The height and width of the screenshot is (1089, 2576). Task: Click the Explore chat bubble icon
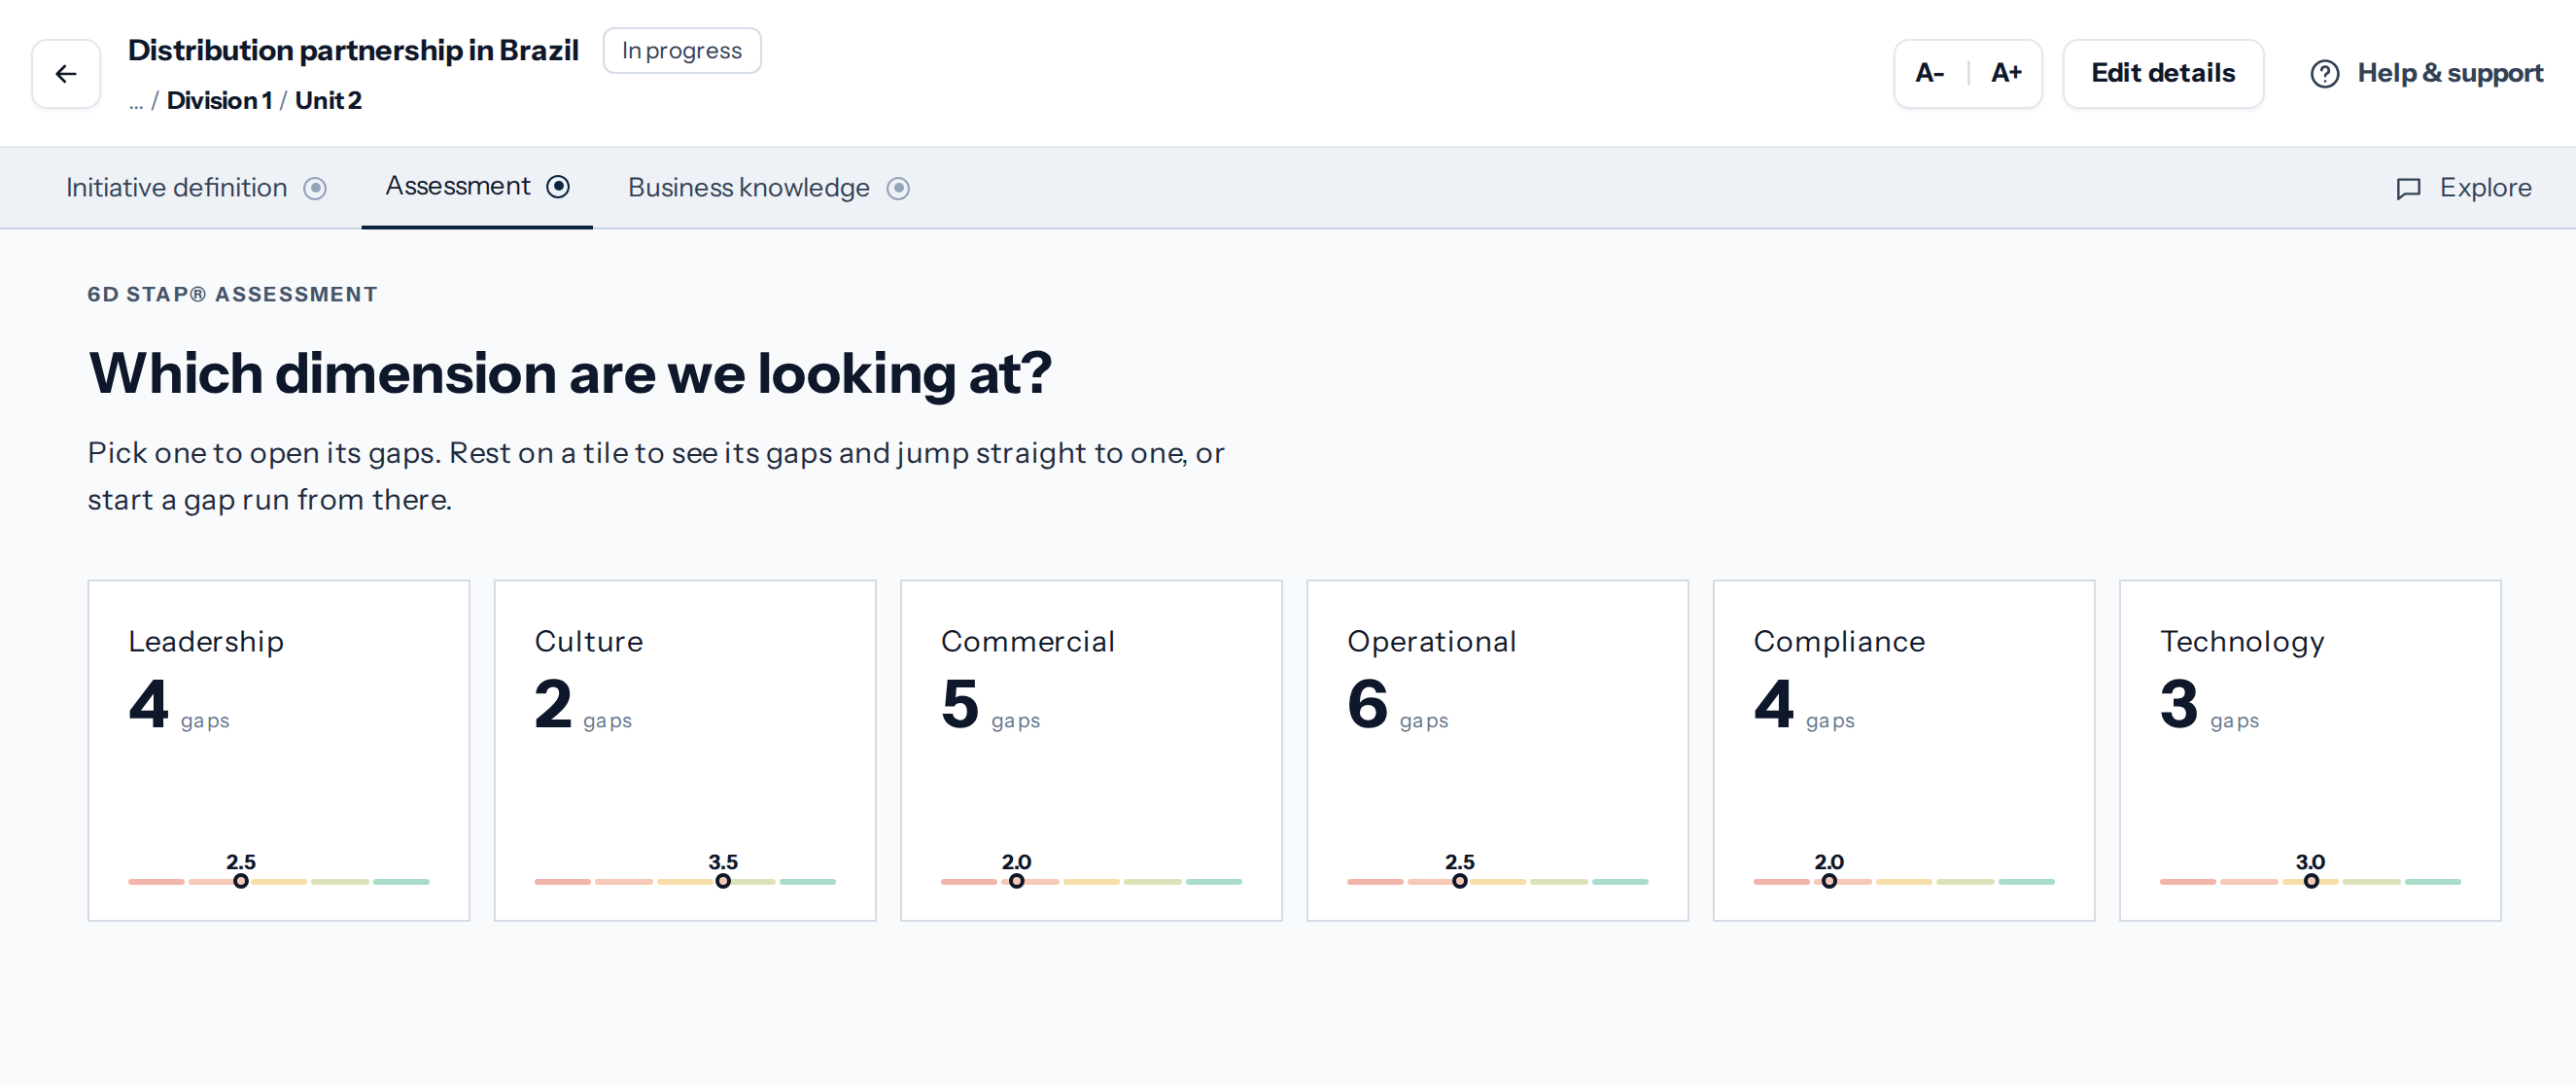pos(2408,189)
